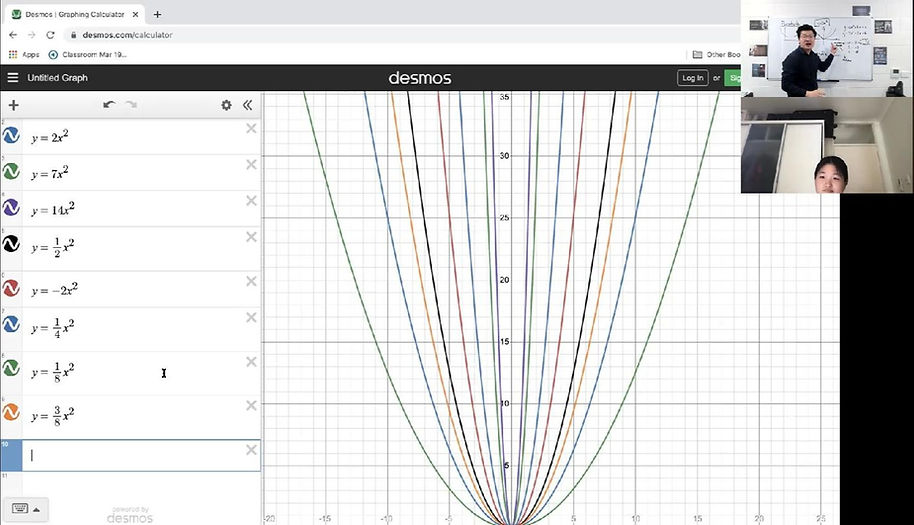Viewport: 914px width, 525px height.
Task: Edit the y = ½x² expression text
Action: [x=53, y=247]
